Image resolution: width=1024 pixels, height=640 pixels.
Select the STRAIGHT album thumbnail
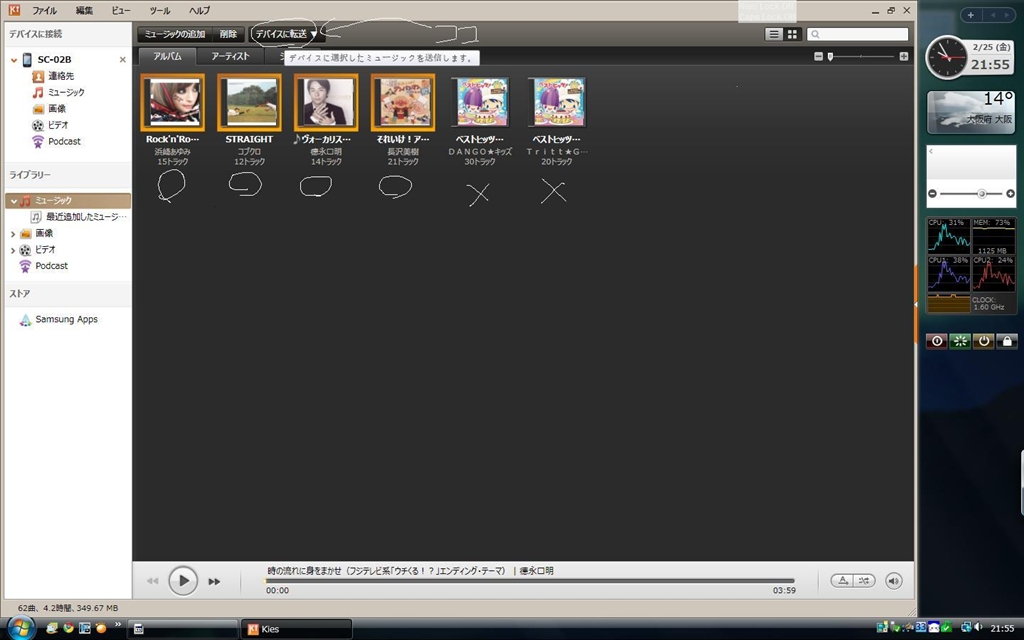249,101
